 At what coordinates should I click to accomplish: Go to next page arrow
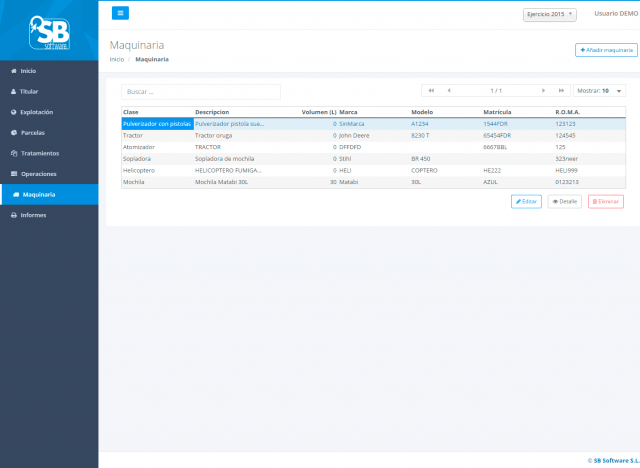coord(543,91)
